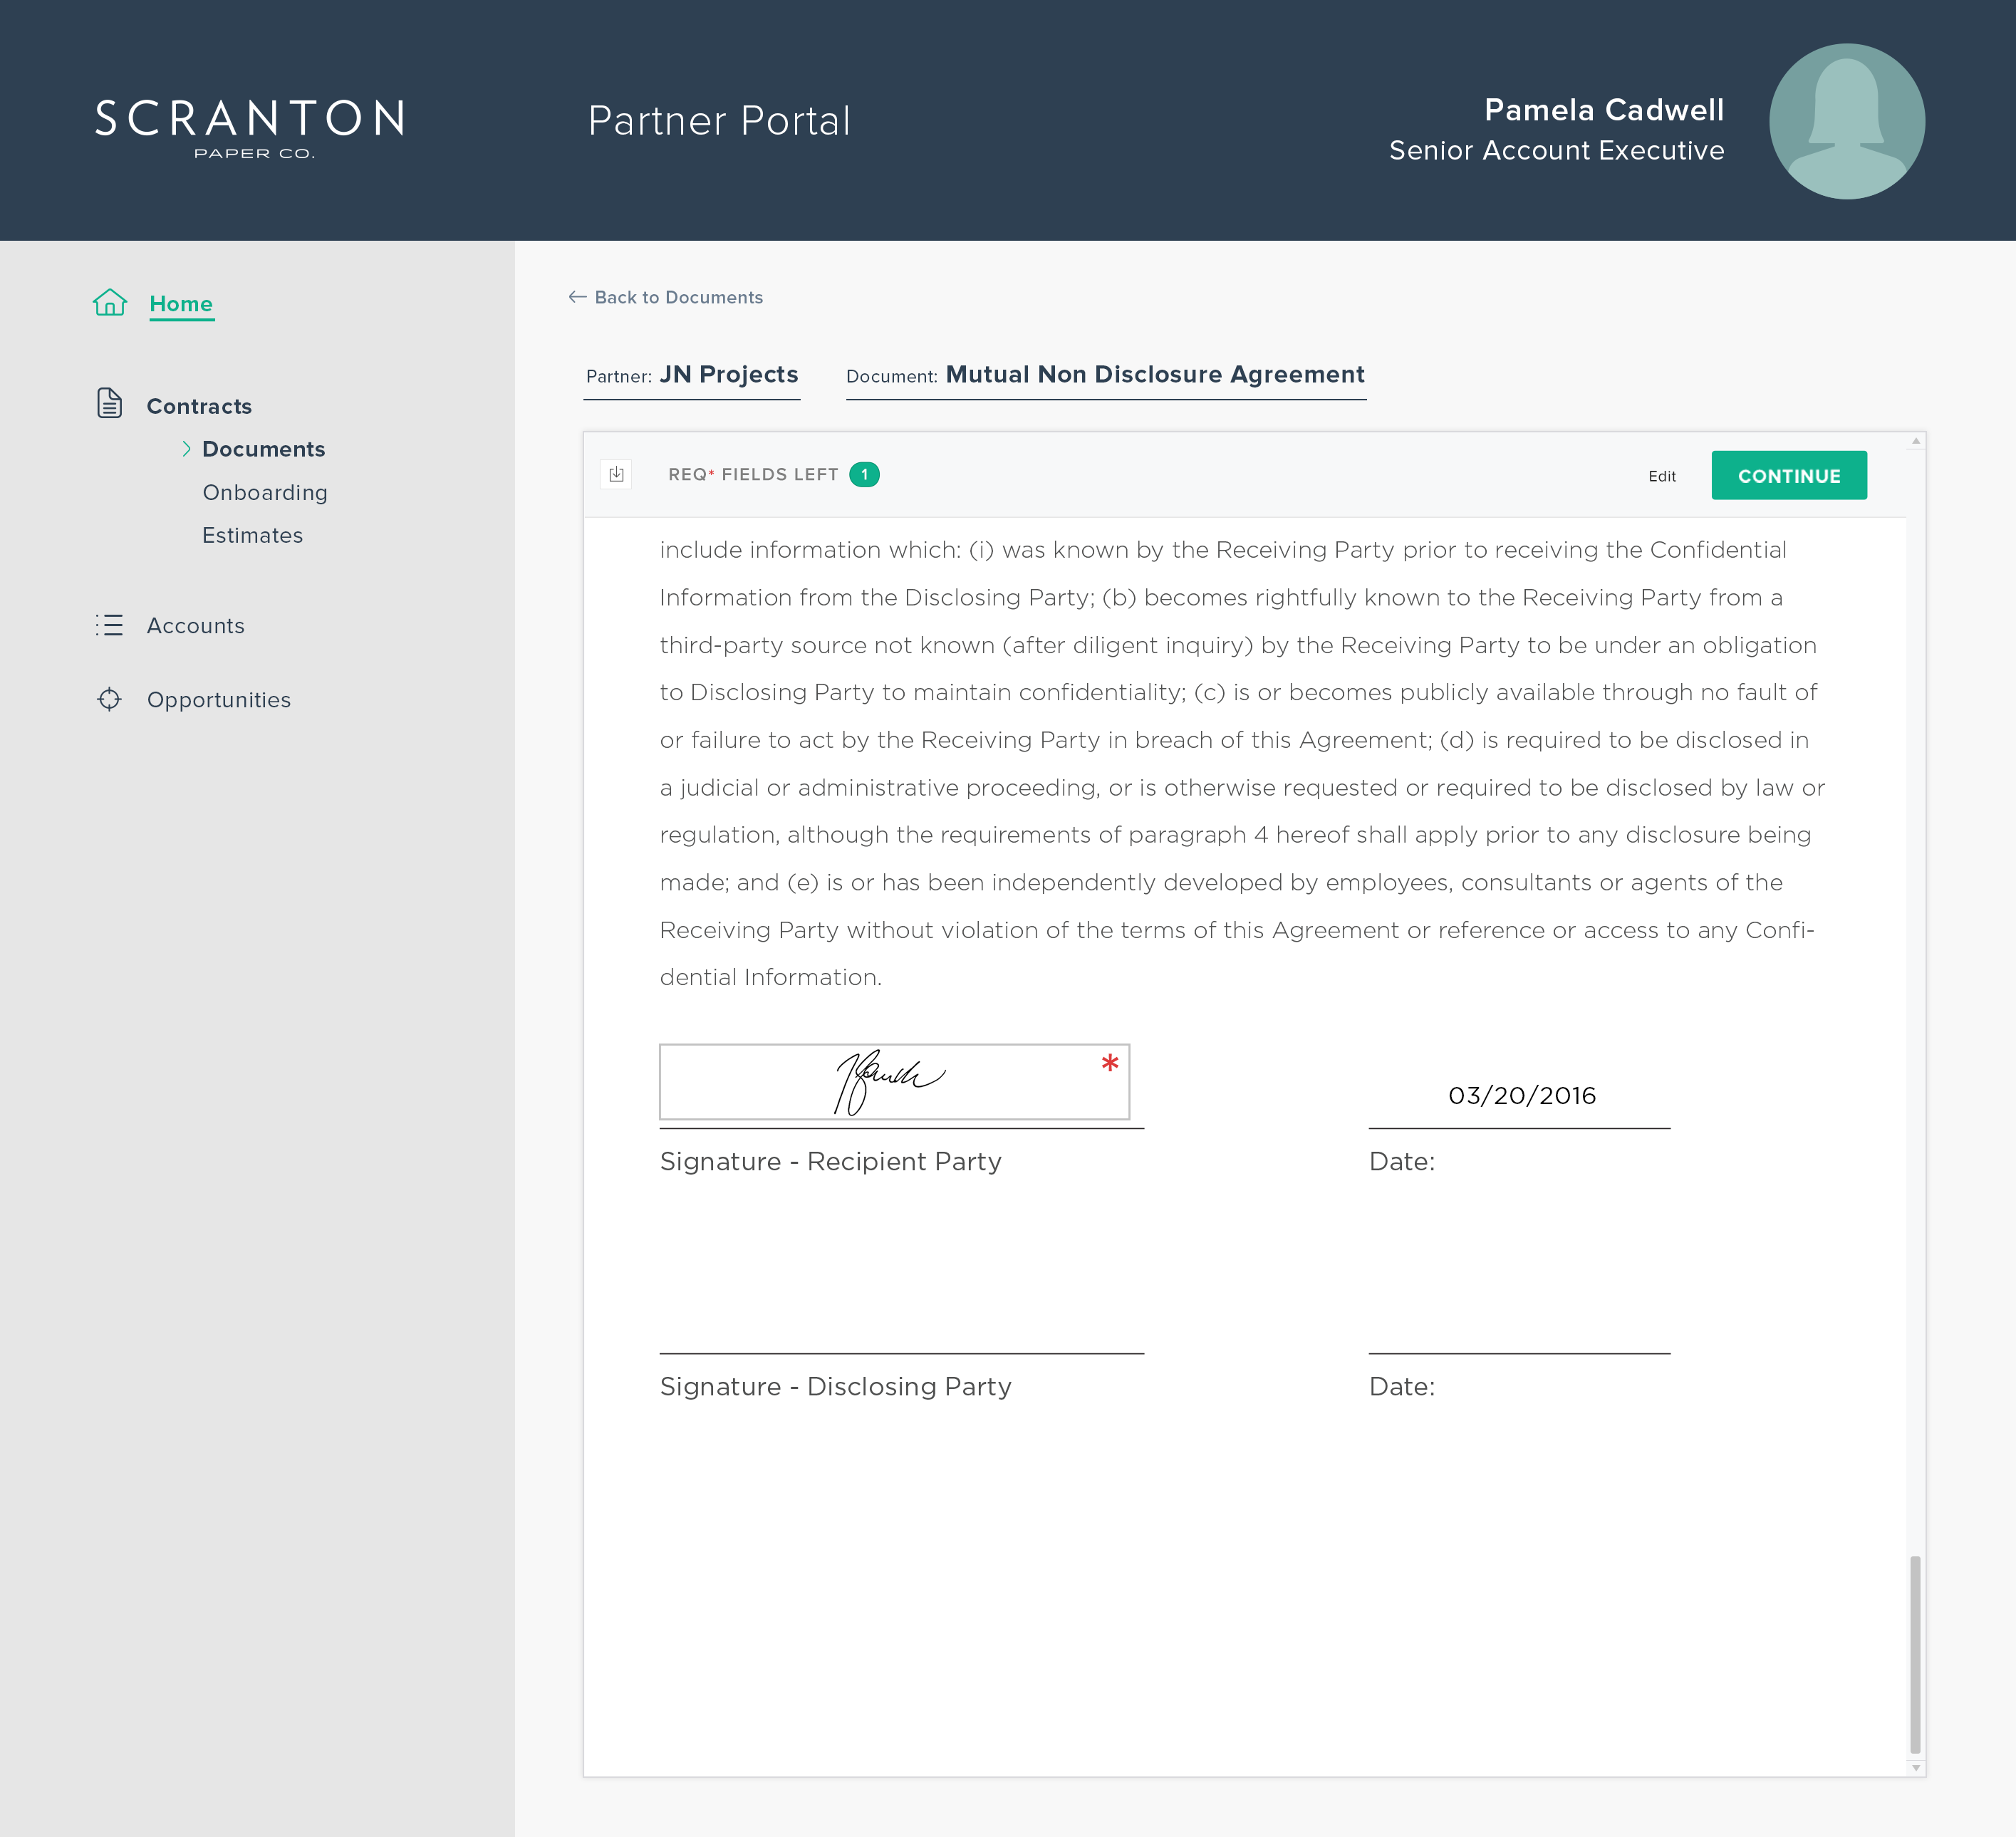Click the Accounts list icon
Image resolution: width=2016 pixels, height=1837 pixels.
(110, 625)
